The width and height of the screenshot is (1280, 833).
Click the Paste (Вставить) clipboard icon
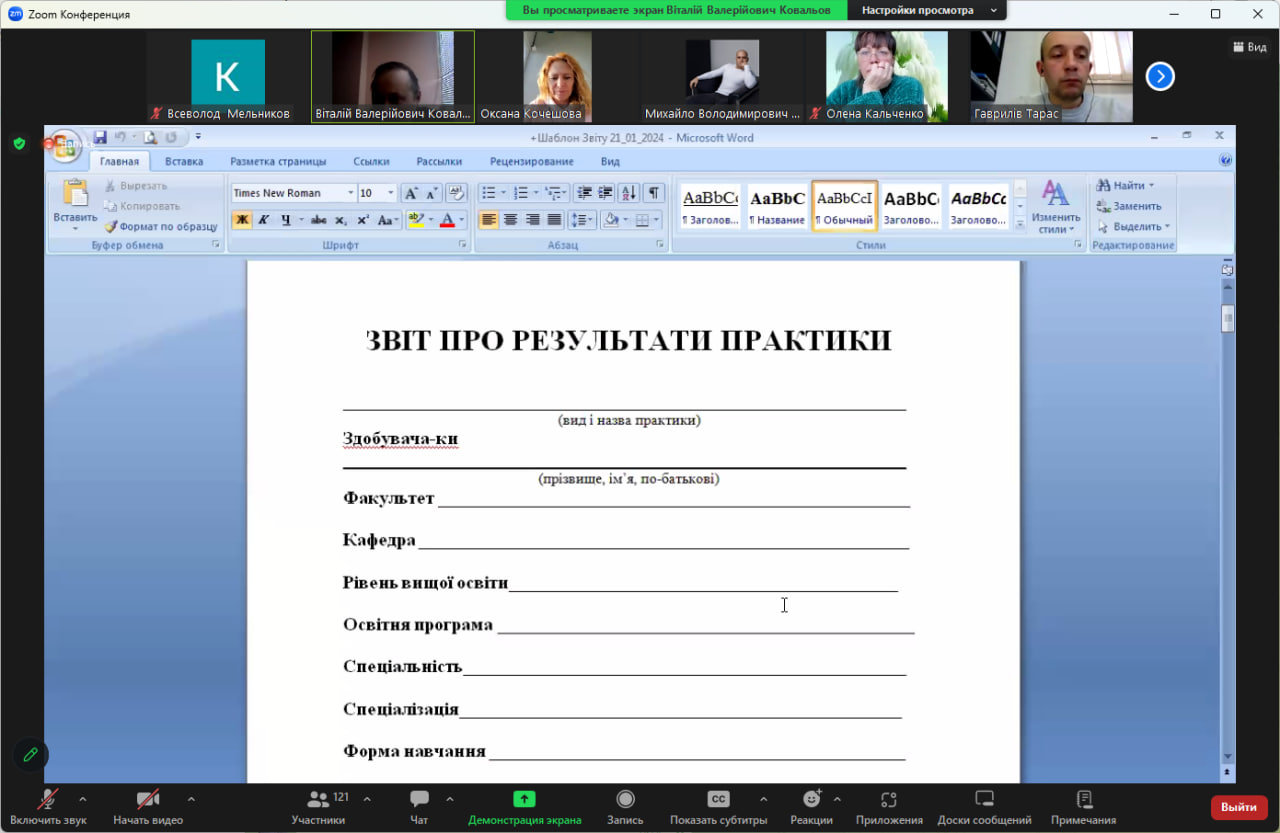pos(75,193)
